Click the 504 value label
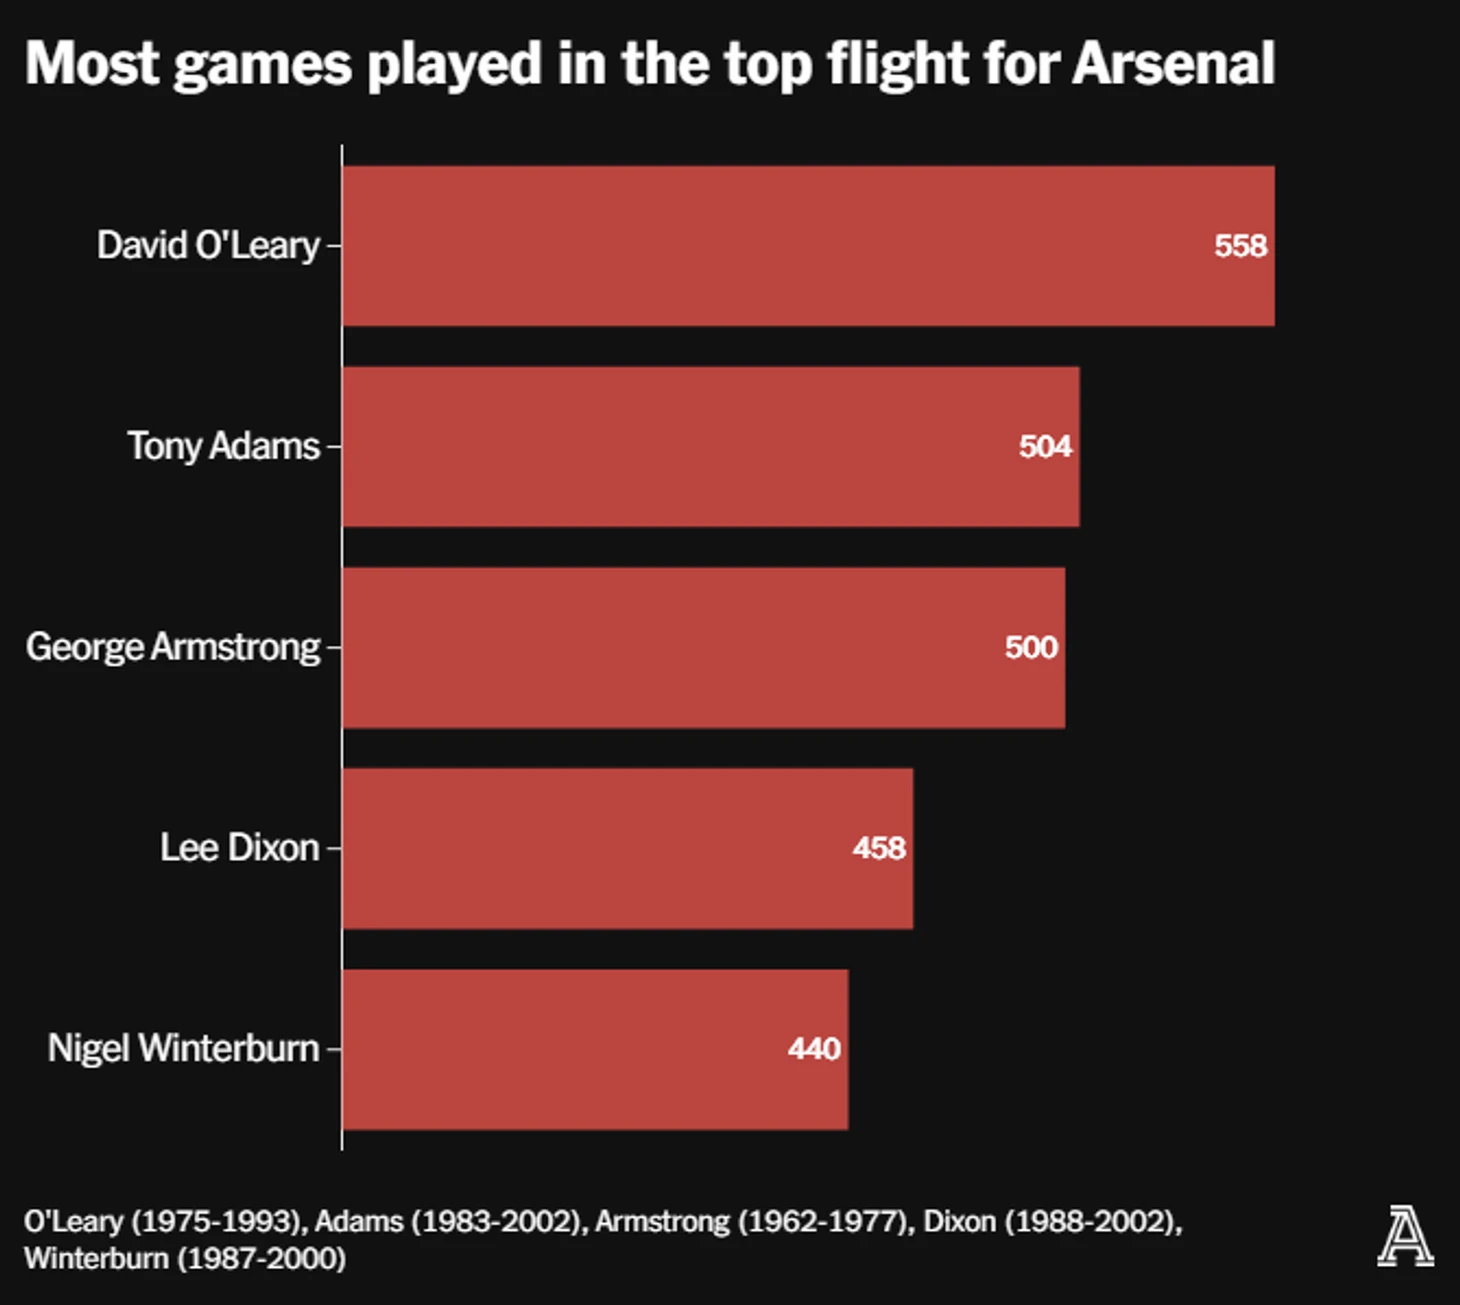Viewport: 1460px width, 1305px height. pos(1045,446)
